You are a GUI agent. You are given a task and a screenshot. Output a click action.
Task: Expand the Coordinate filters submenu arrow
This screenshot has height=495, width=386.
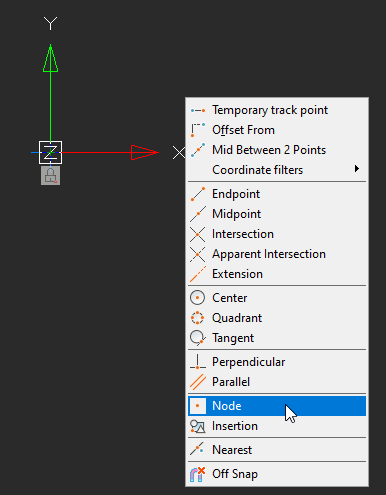357,169
